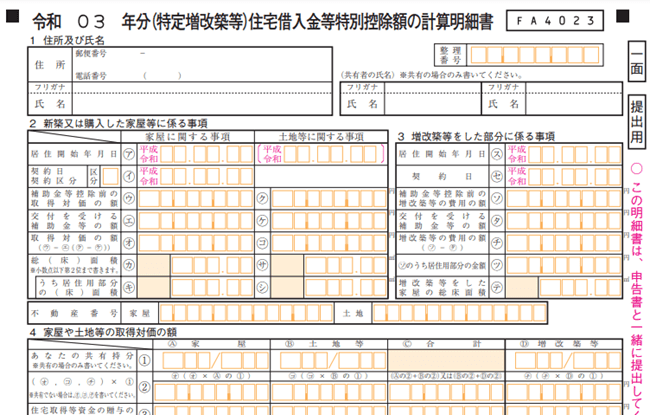Click the ㋡ 居住用部分の金額 field

click(564, 265)
